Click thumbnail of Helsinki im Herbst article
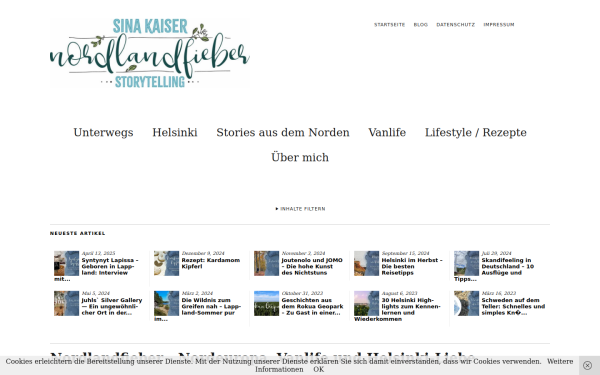Viewport: 600px width, 375px height. [366, 263]
